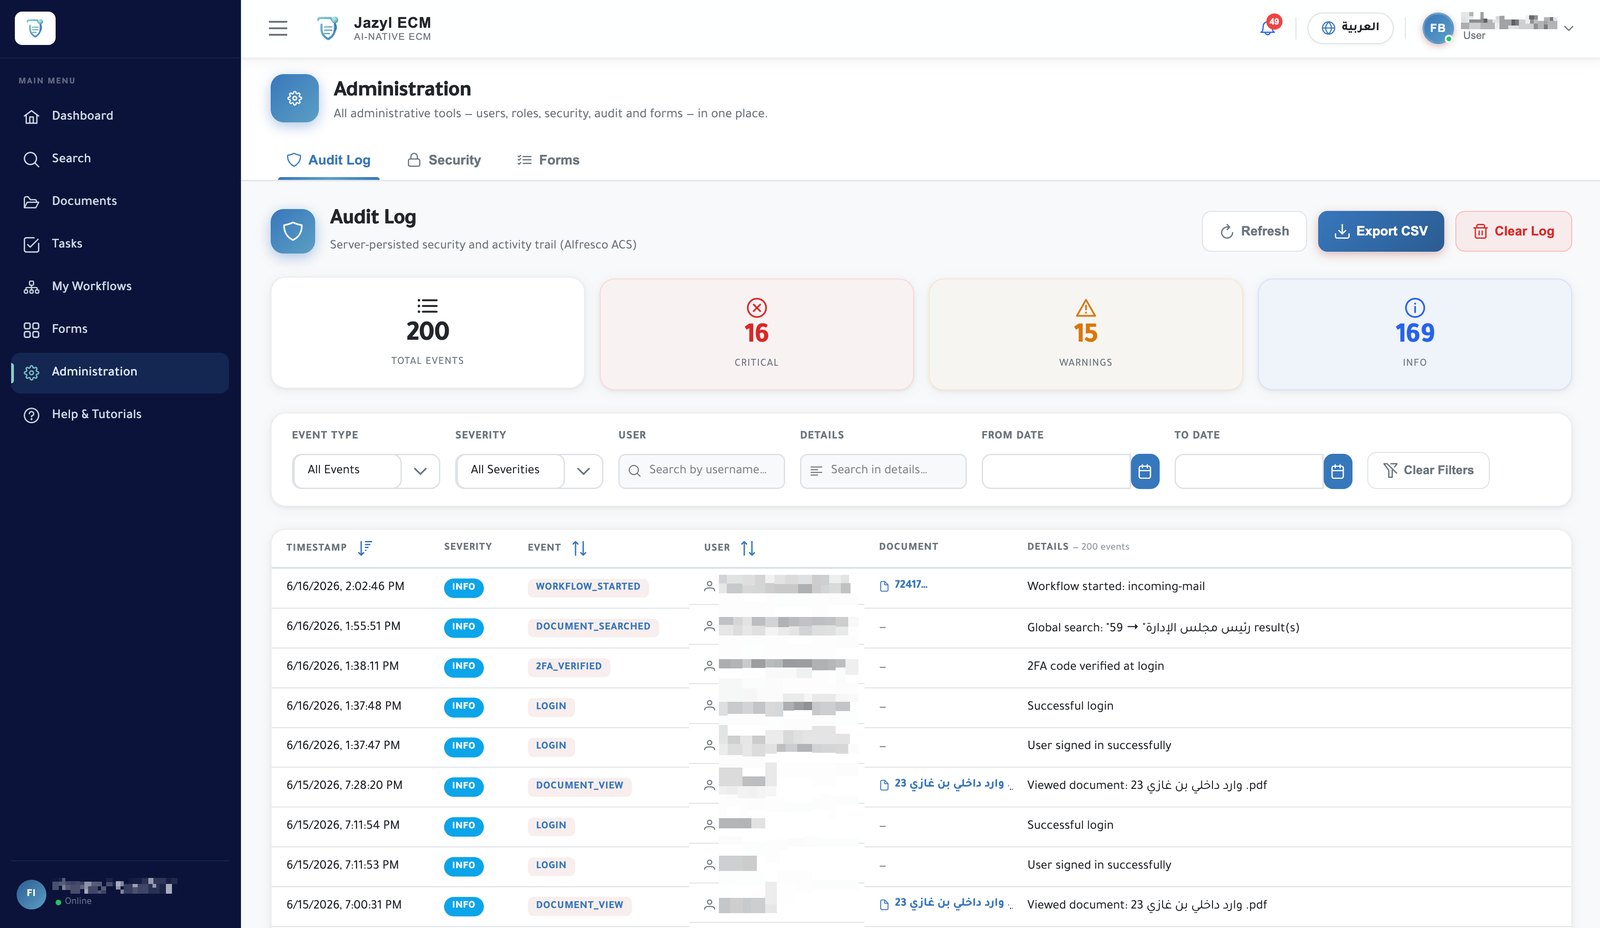Click the Info circle icon on 169 card

(1415, 308)
